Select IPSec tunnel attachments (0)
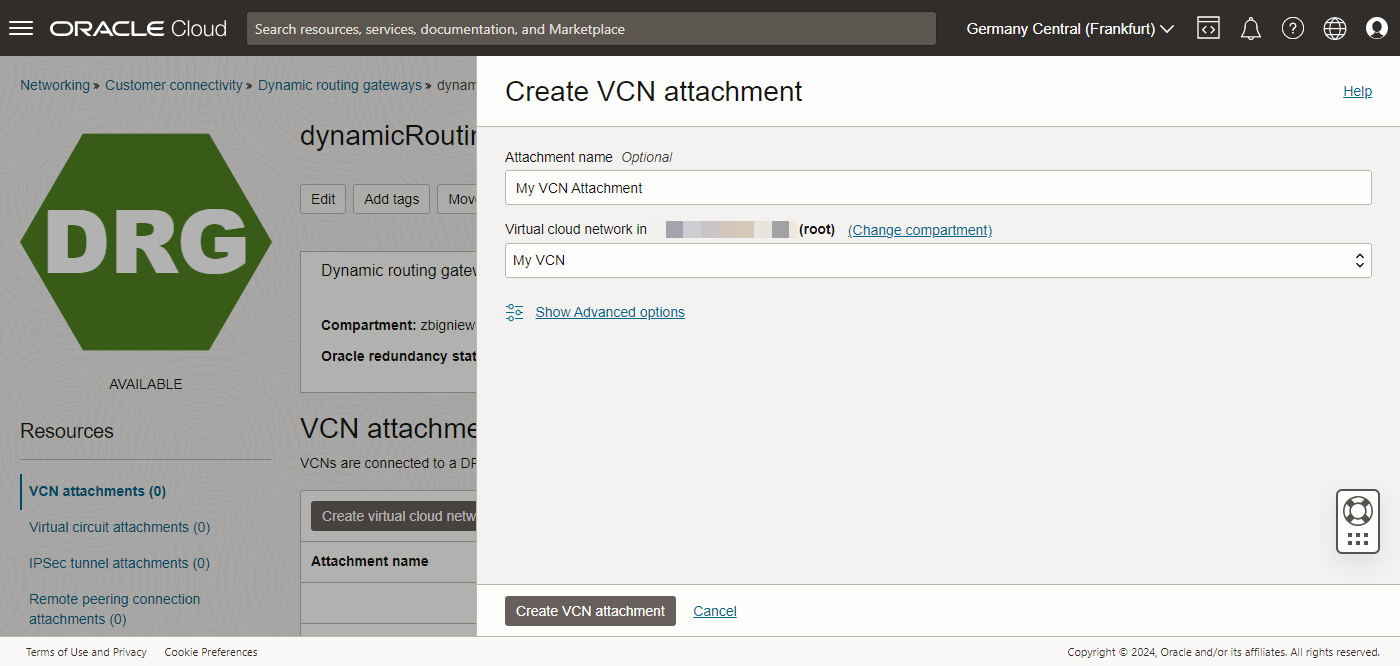This screenshot has width=1400, height=666. 119,563
